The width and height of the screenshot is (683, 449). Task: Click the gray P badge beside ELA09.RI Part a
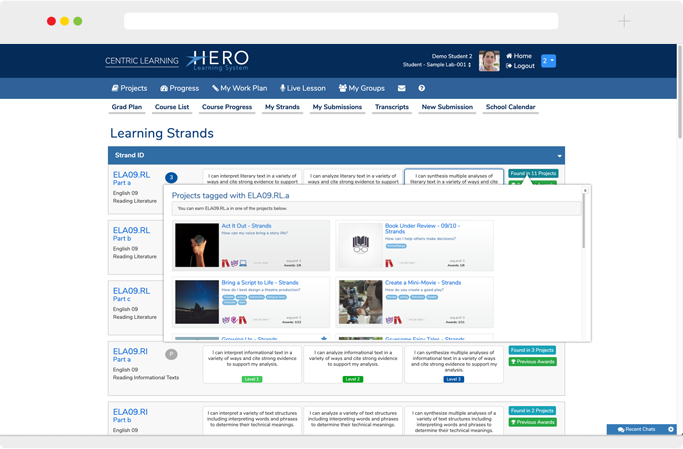pyautogui.click(x=171, y=354)
